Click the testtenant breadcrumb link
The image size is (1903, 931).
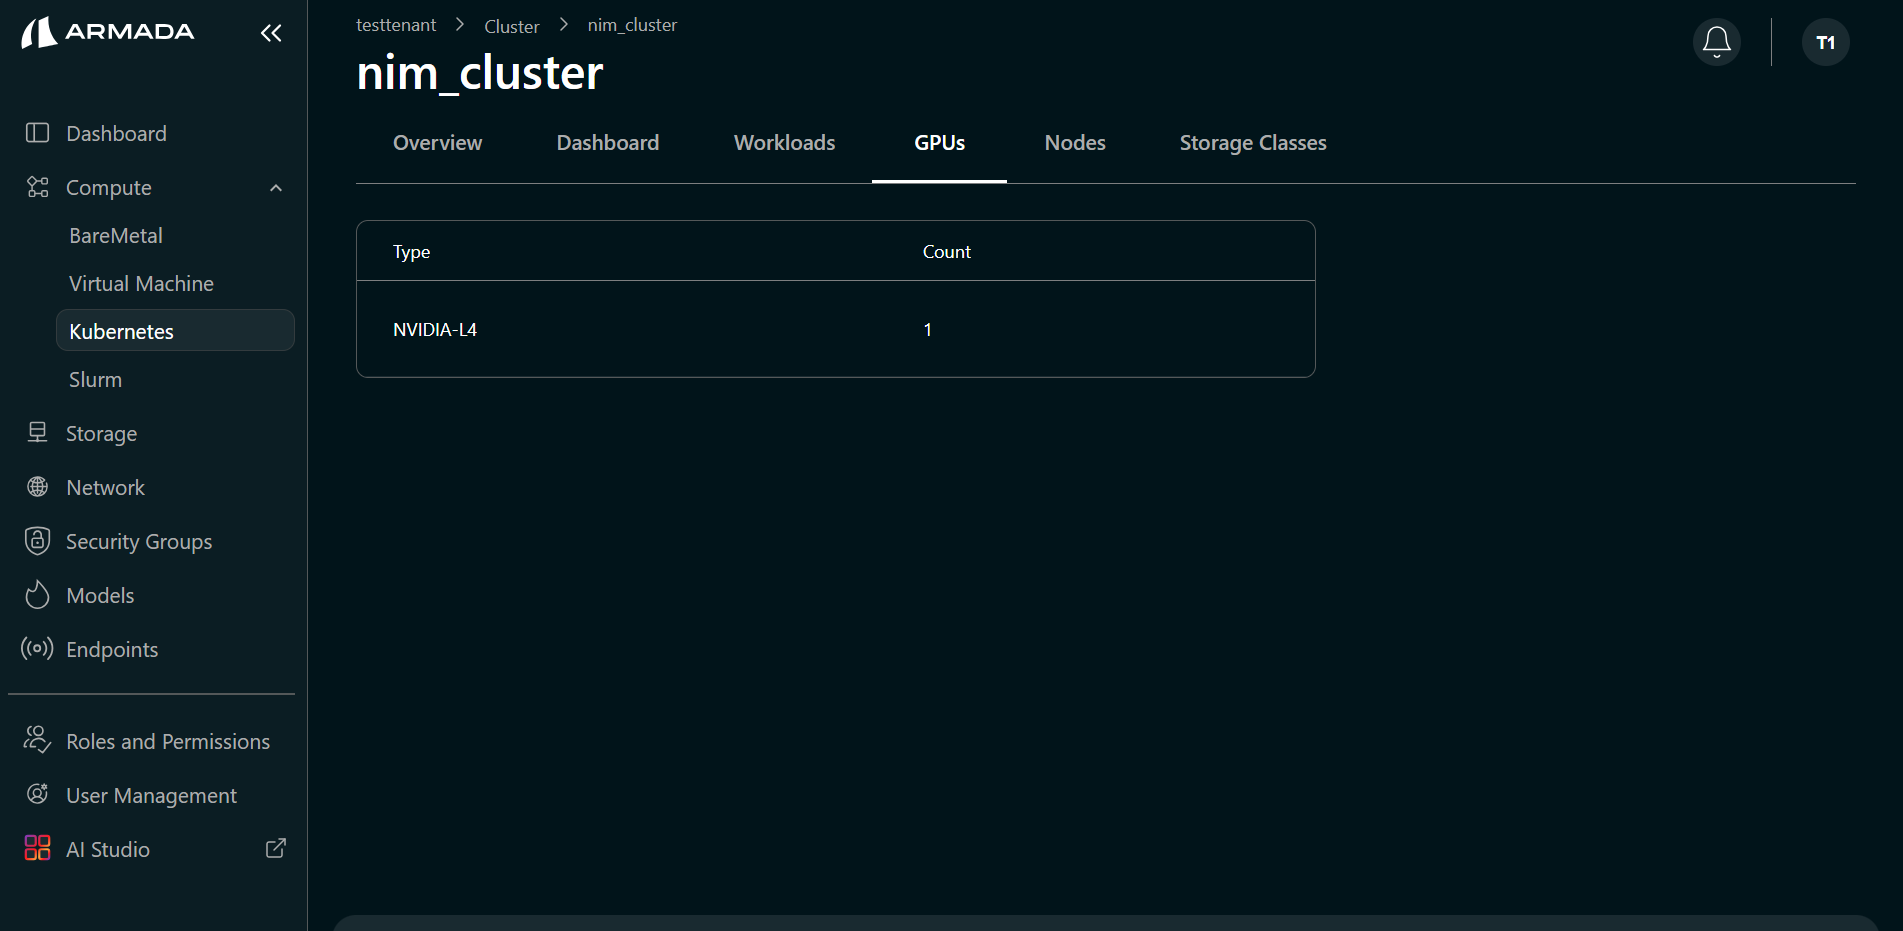pos(395,24)
